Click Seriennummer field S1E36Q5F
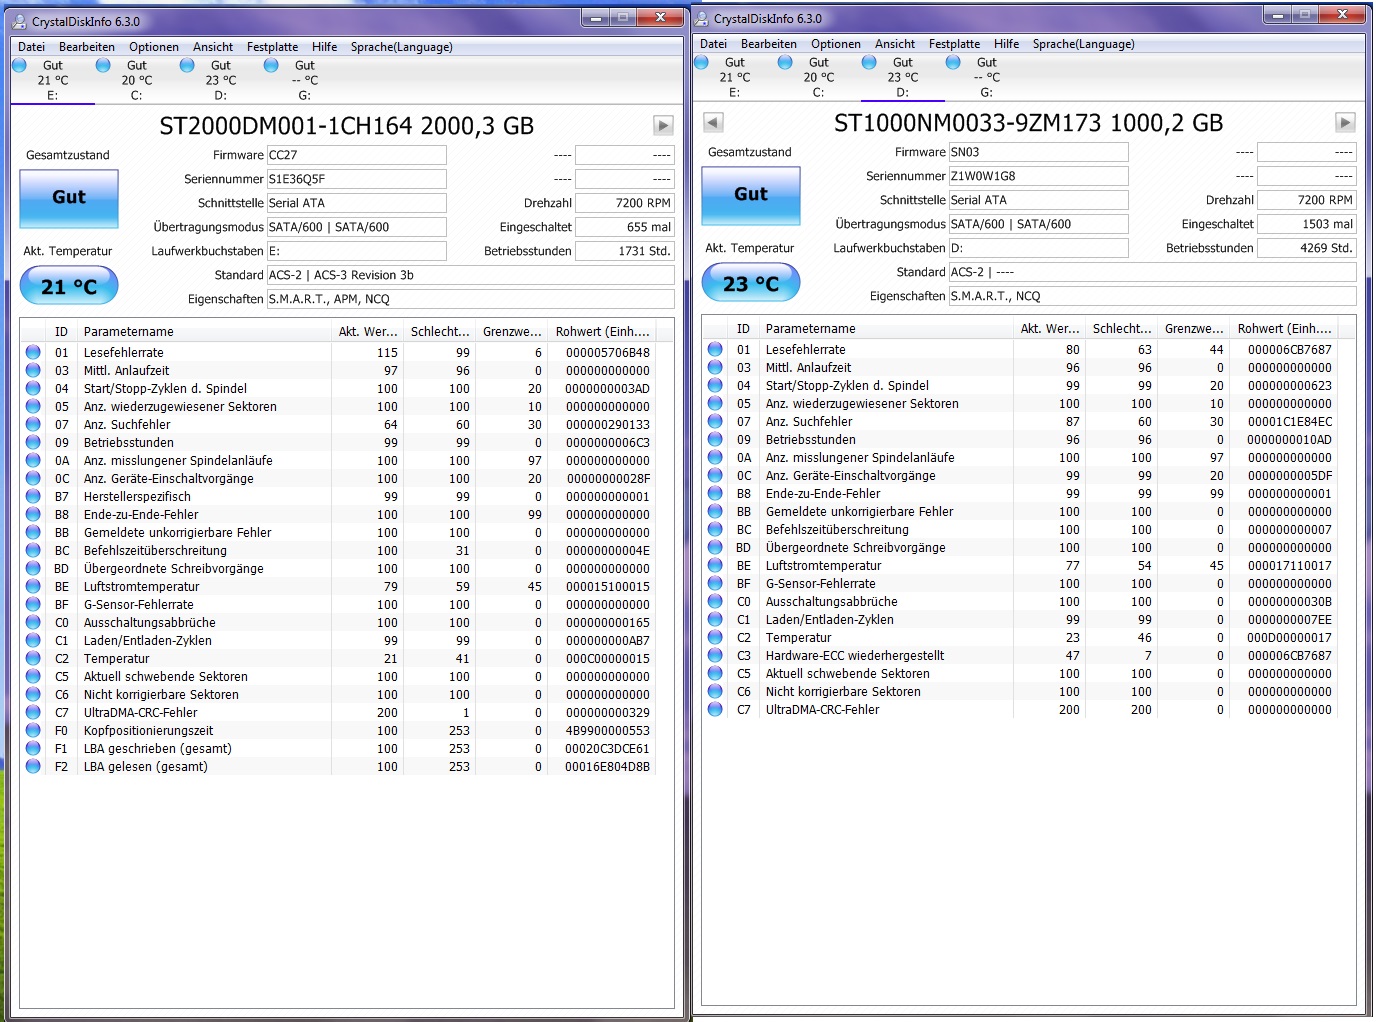The image size is (1376, 1022). 356,179
